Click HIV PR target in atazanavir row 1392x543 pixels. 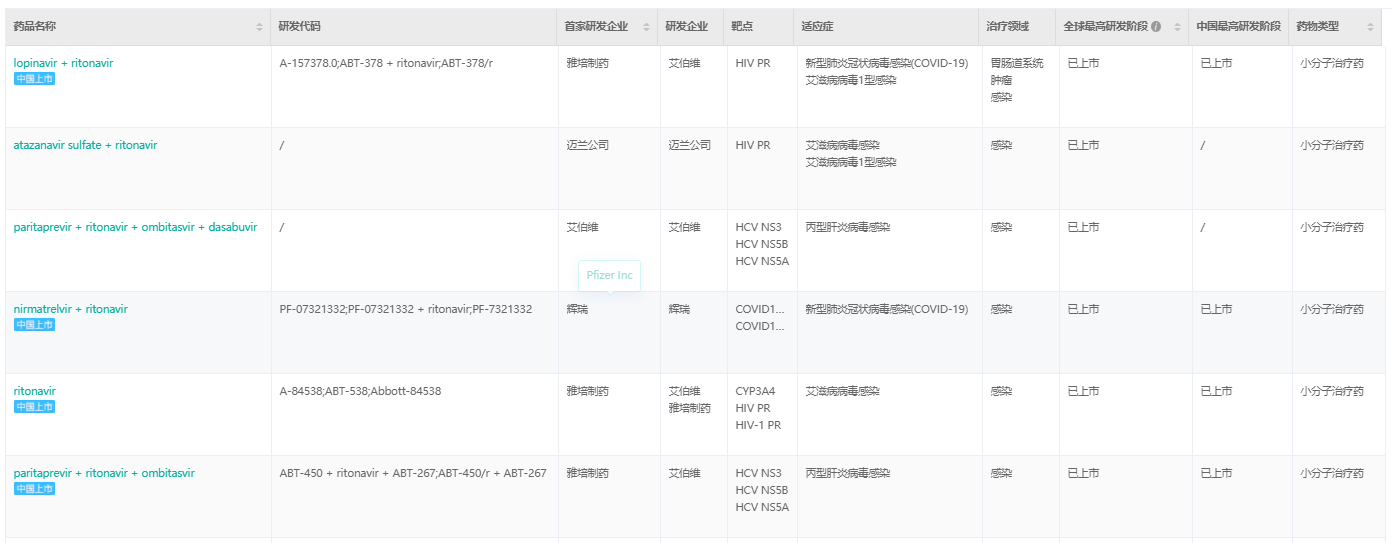pos(753,145)
